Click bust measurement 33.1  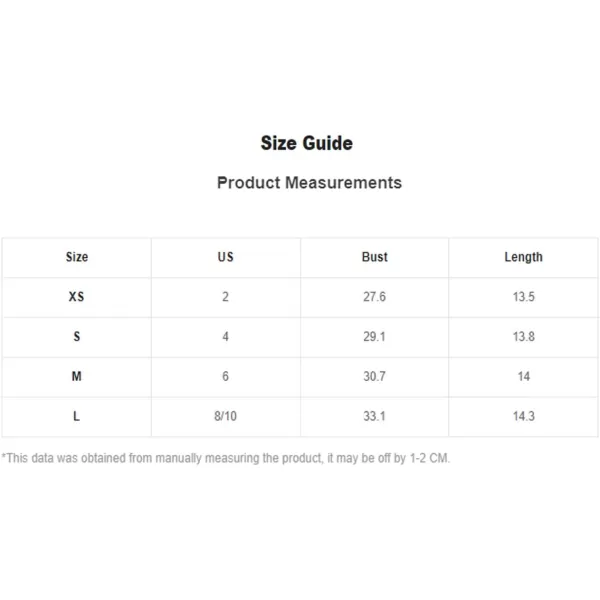point(374,416)
